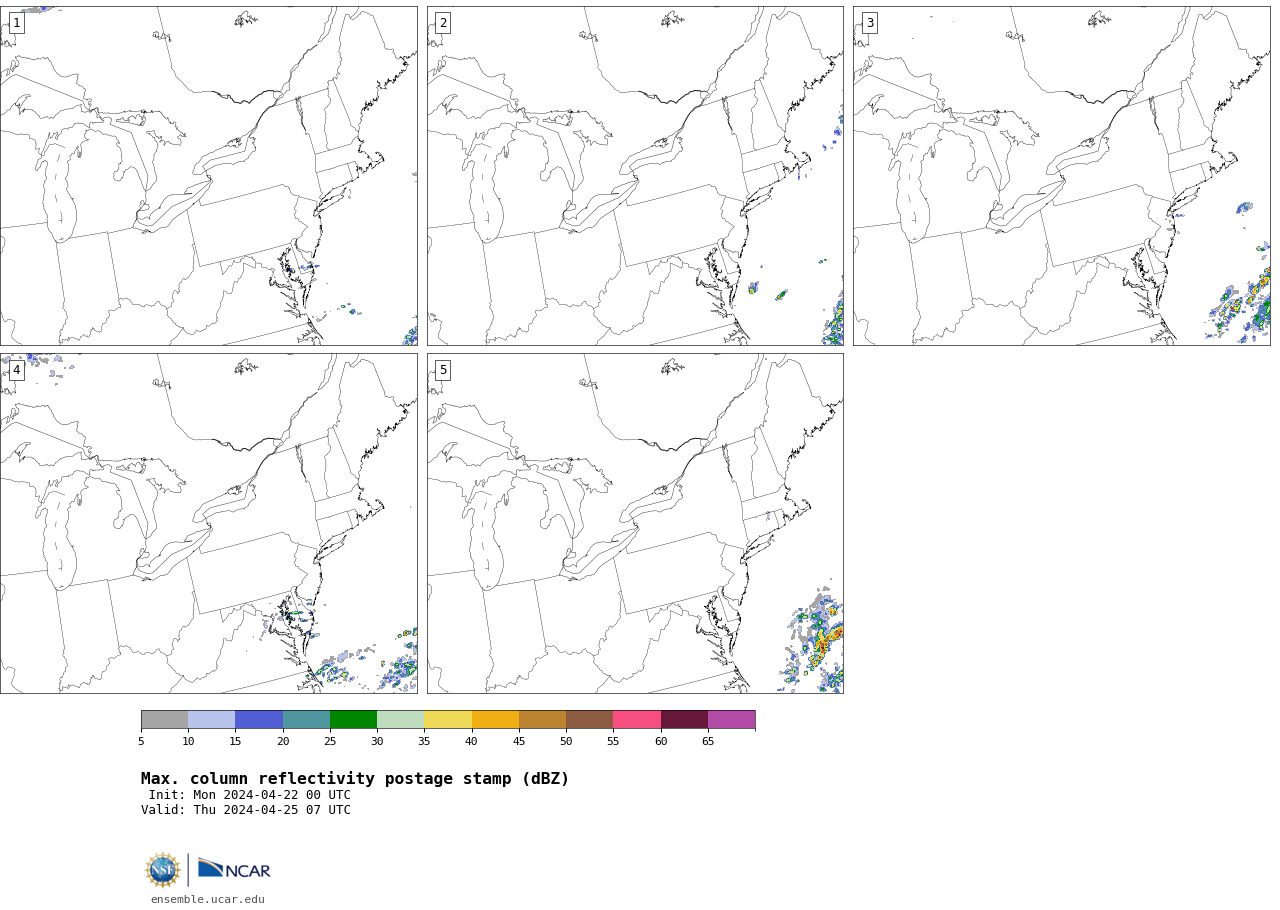Click the light lavender 10-15 dBZ swatch

(211, 720)
